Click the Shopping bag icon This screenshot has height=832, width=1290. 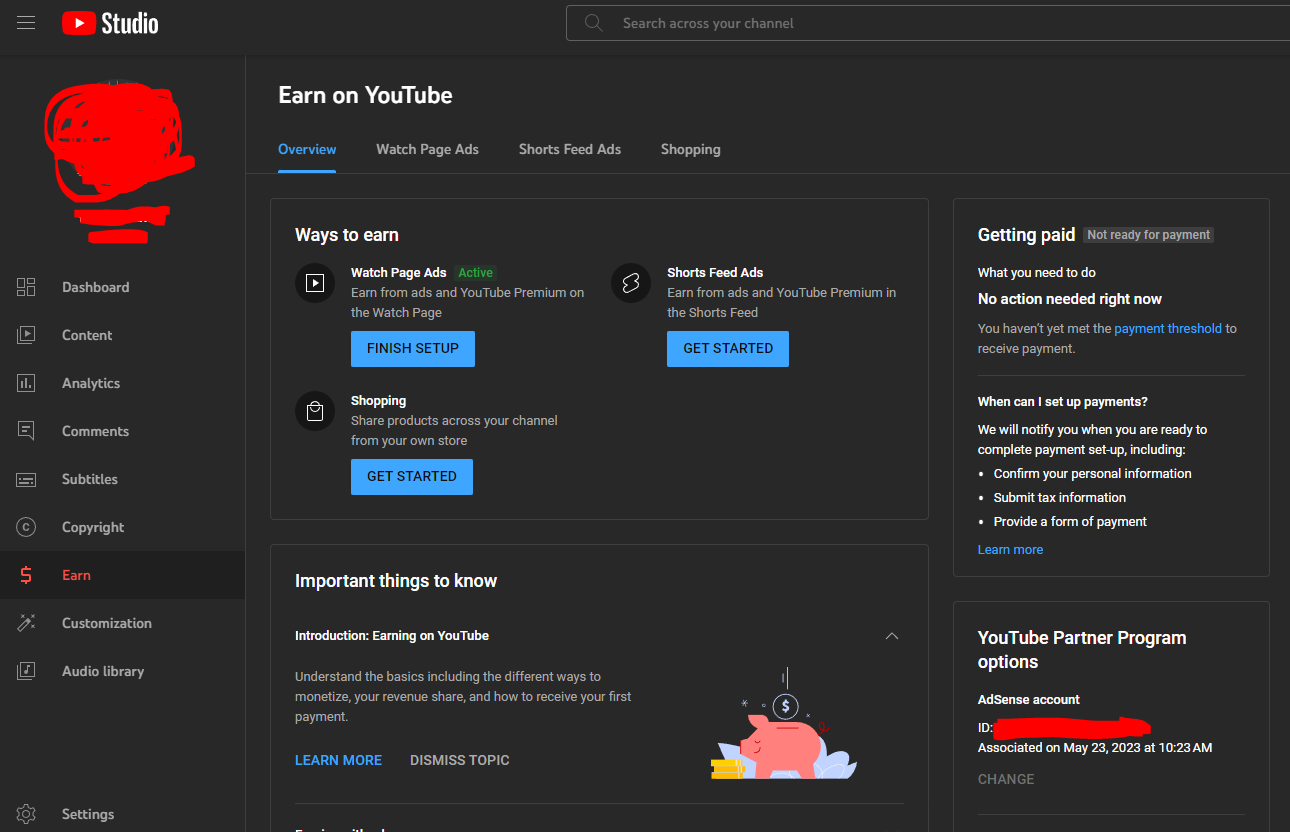coord(315,411)
